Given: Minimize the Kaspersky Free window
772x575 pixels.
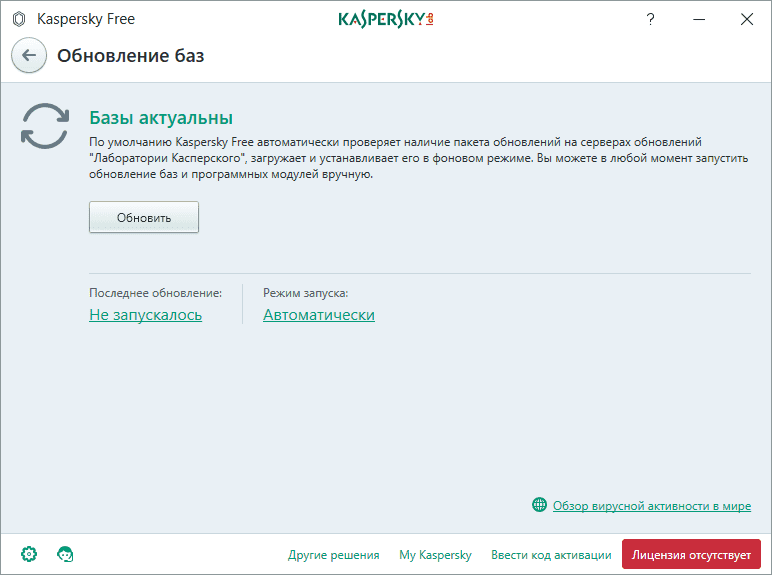Looking at the screenshot, I should 699,19.
